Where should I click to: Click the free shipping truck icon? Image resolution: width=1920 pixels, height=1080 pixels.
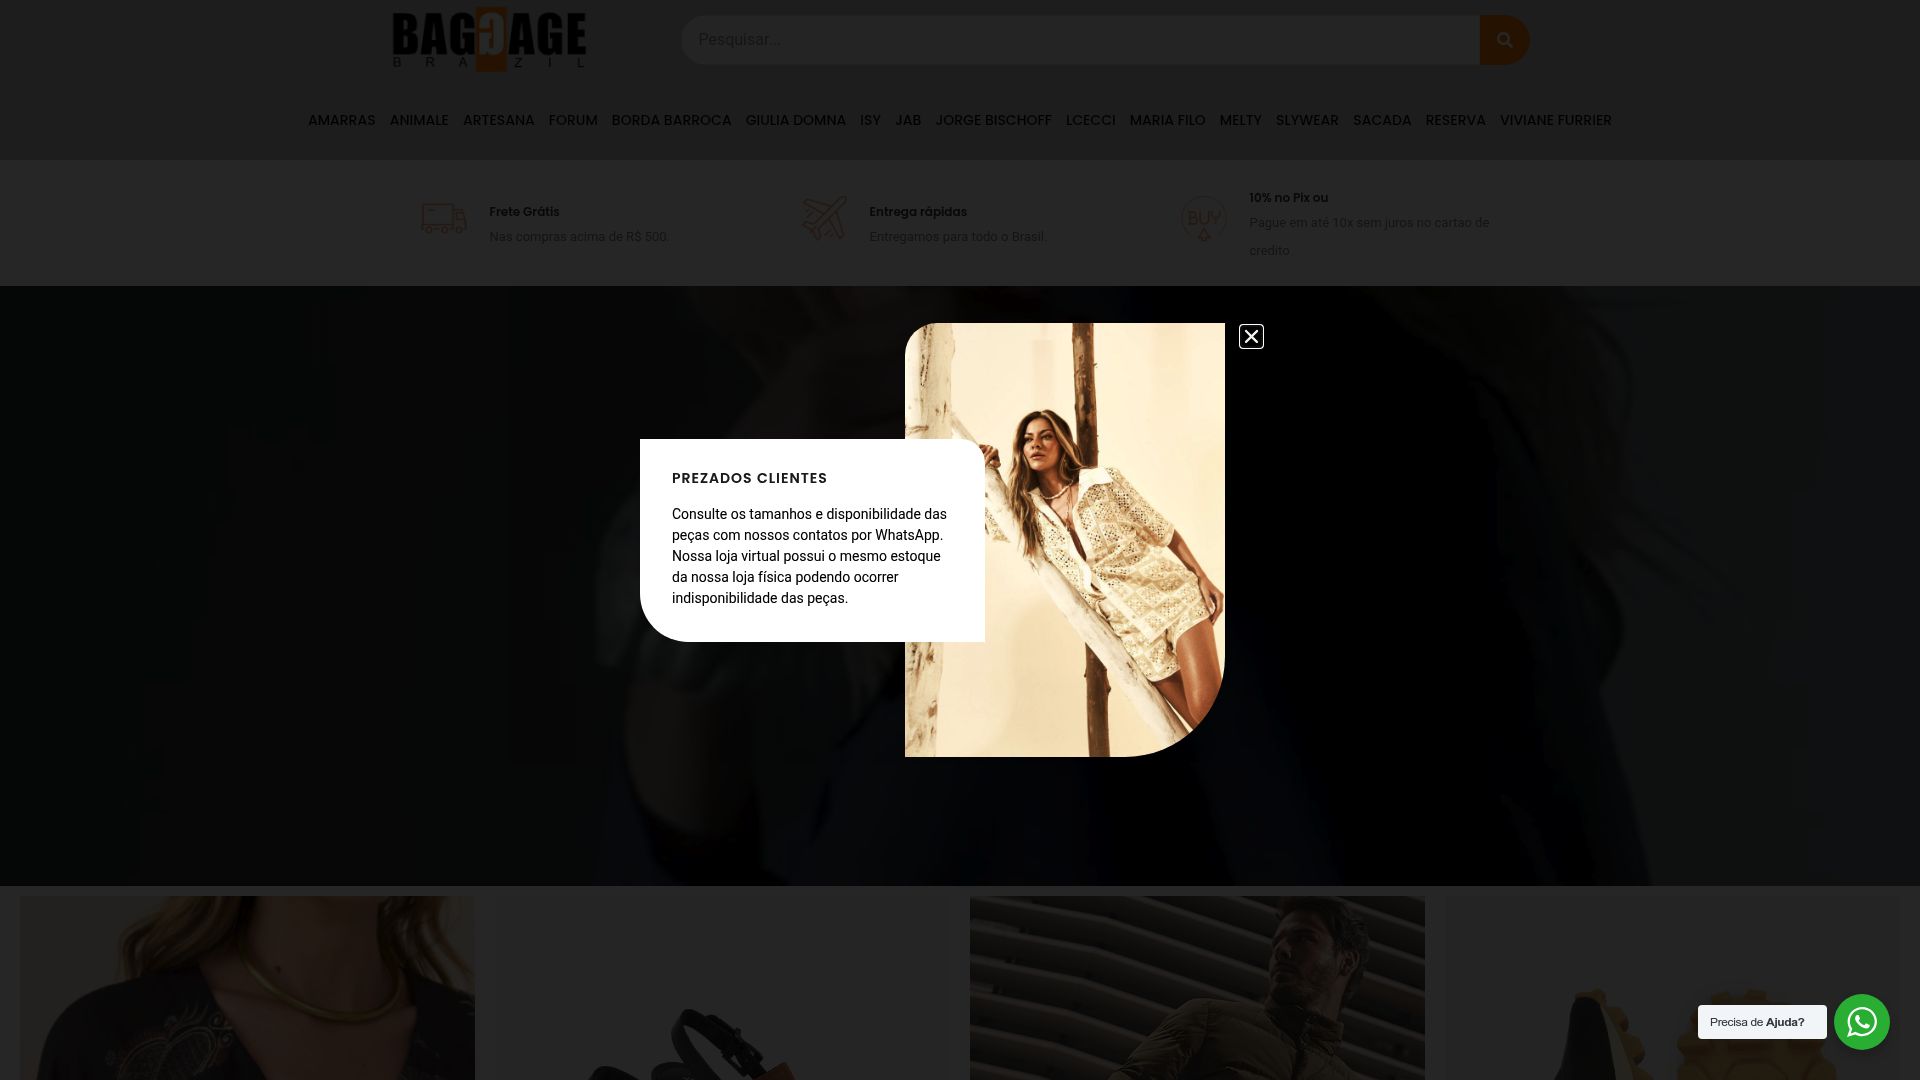pyautogui.click(x=444, y=218)
